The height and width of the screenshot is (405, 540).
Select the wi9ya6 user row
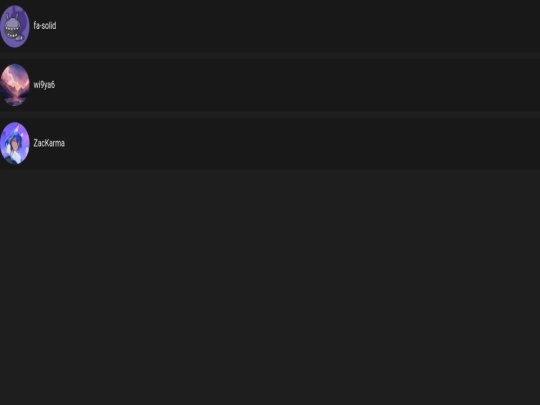270,85
